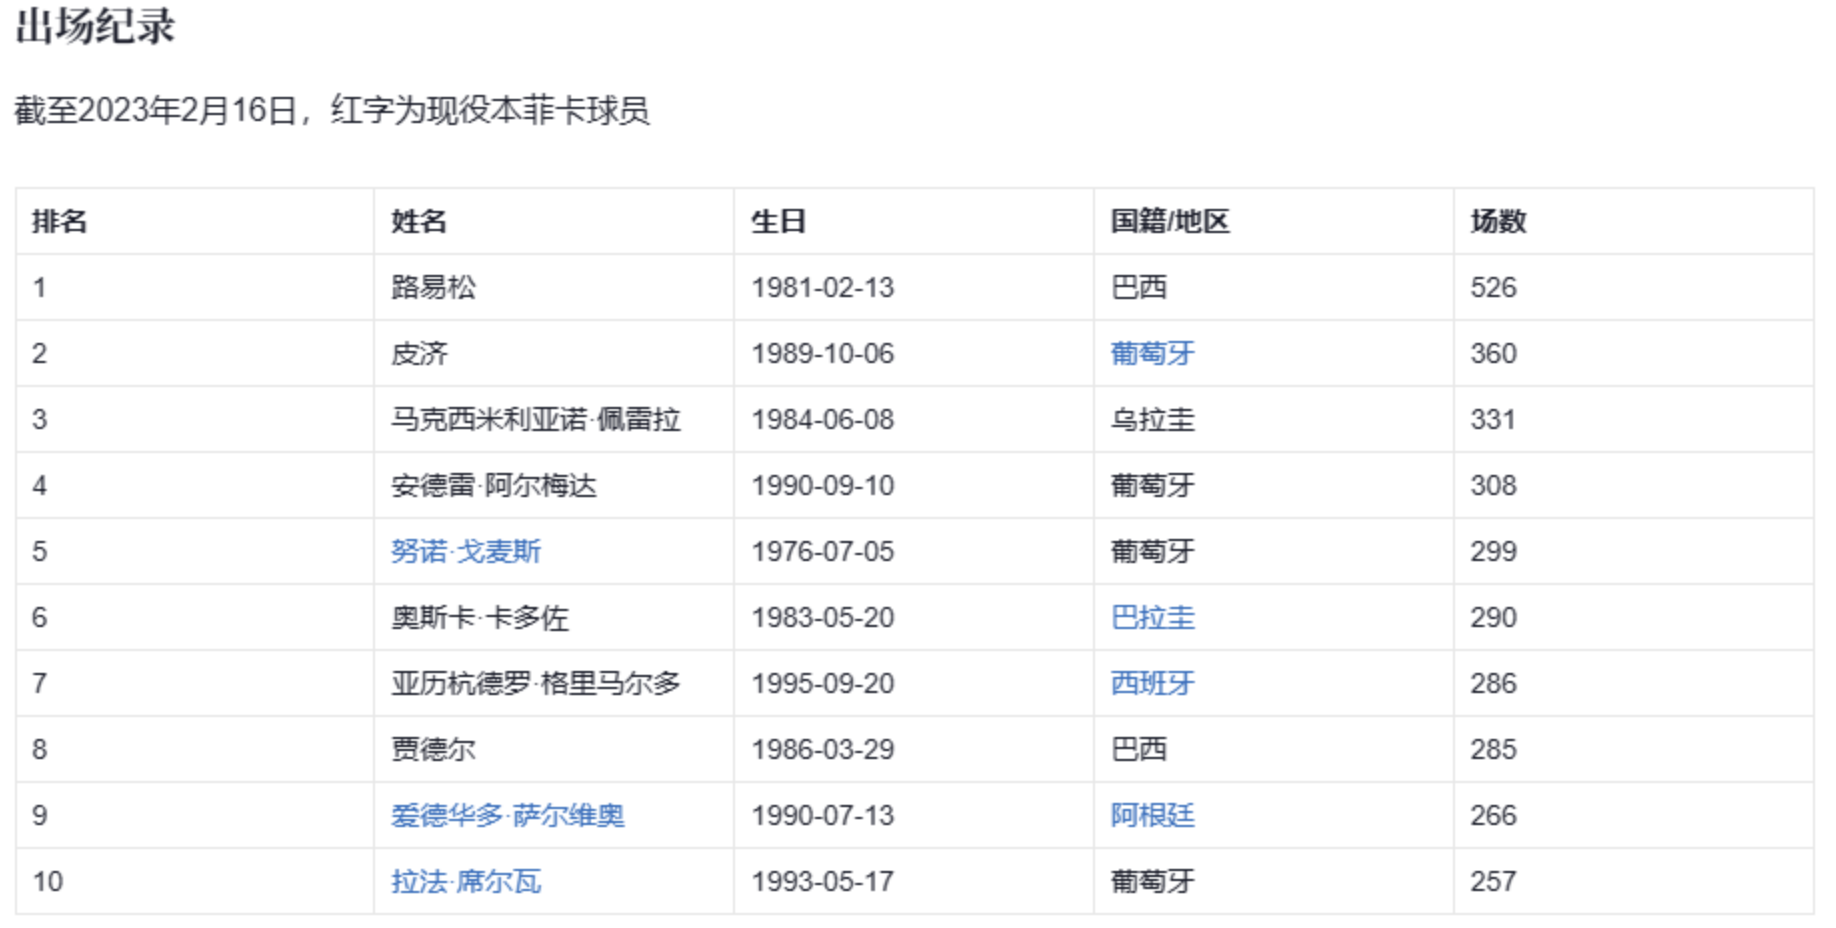Screen dimensions: 1836x928
Task: Select the name 皮济
Action: pyautogui.click(x=419, y=353)
